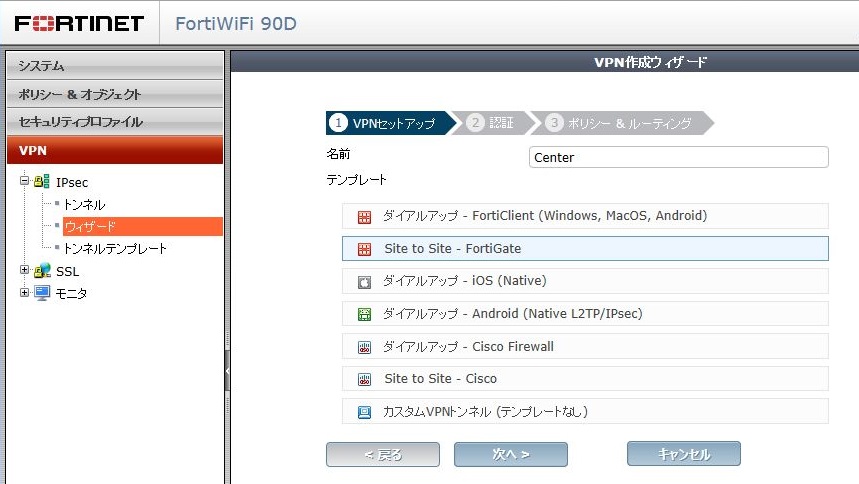This screenshot has height=484, width=859.
Task: Click the Android L2TP template icon
Action: click(364, 314)
